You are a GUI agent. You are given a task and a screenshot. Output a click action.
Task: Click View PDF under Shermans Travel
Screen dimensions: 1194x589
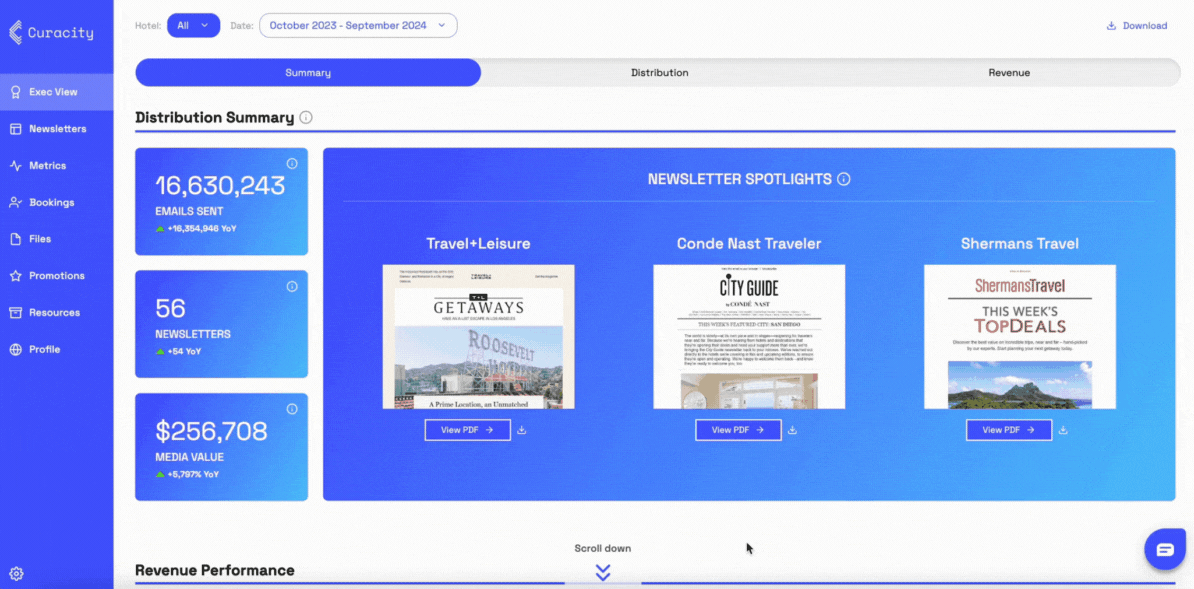click(1009, 430)
